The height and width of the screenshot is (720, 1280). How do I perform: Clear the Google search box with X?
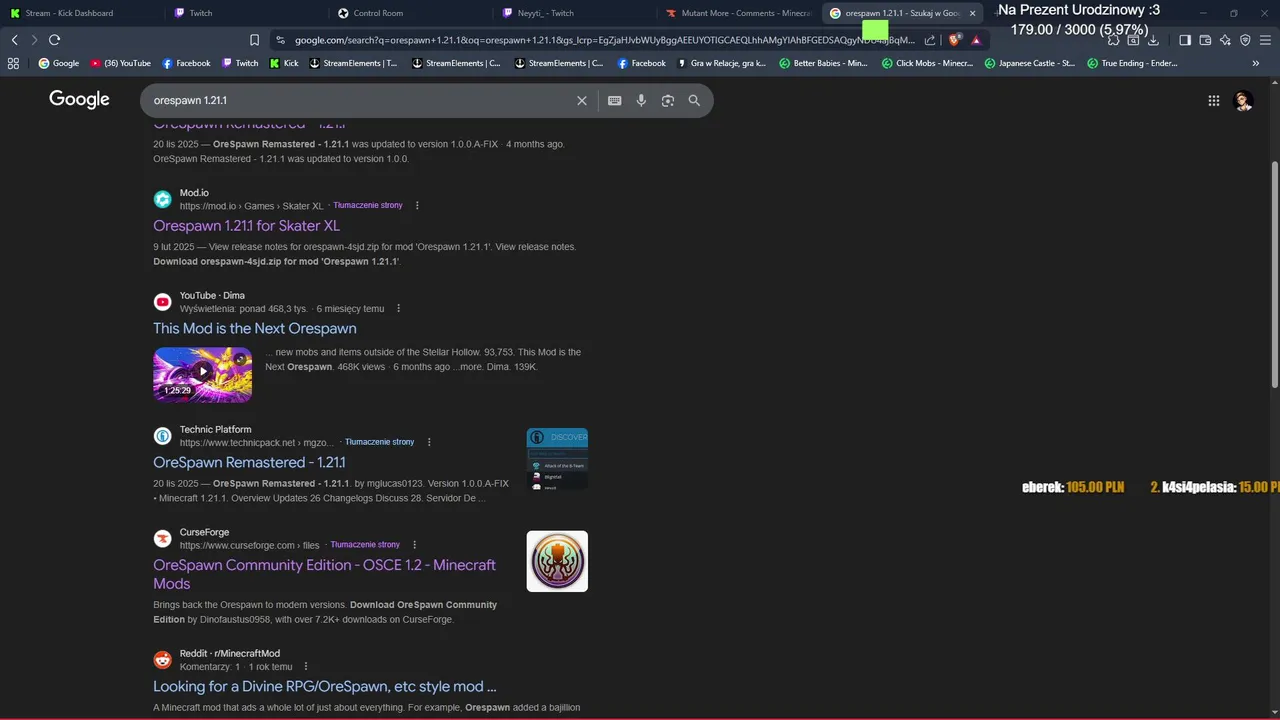582,100
